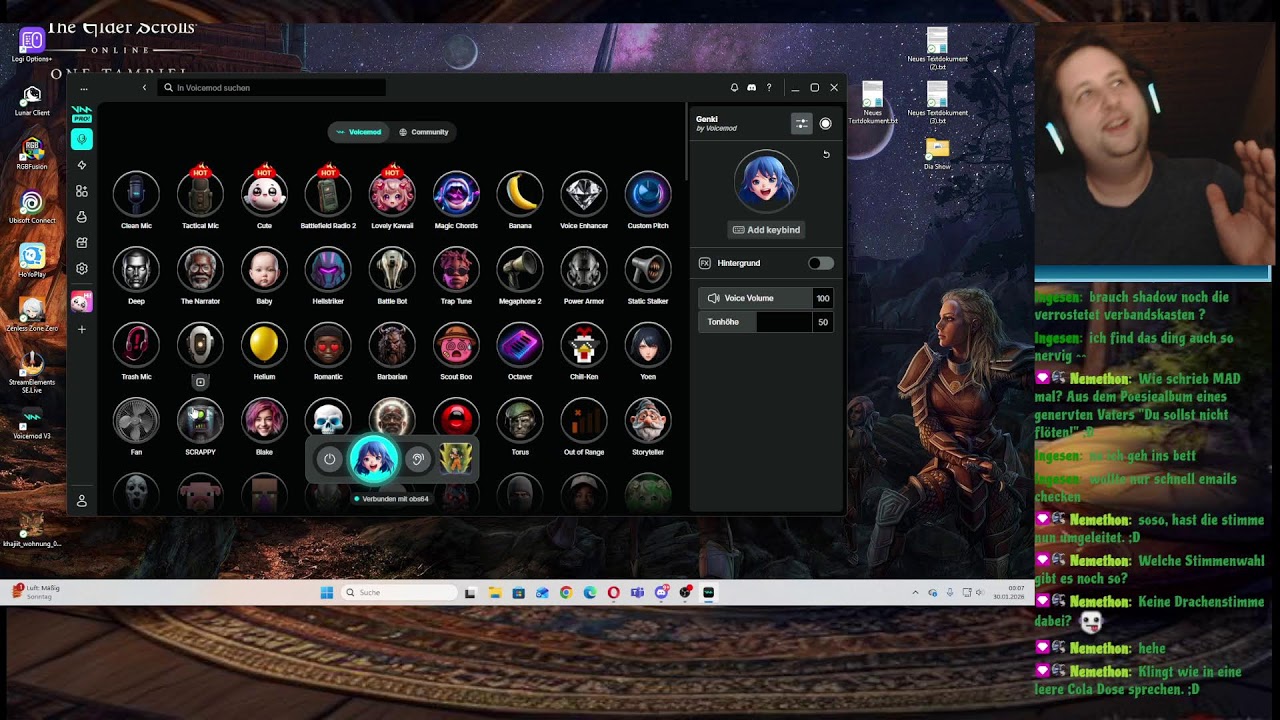Toggle the Hintergrund background effect switch

point(821,263)
